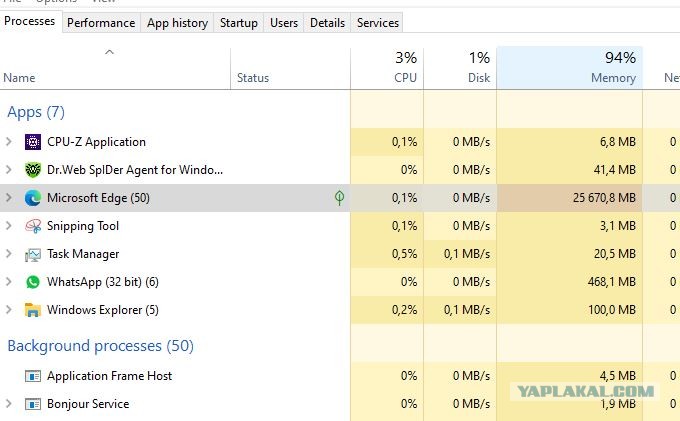Image resolution: width=680 pixels, height=421 pixels.
Task: Click the 0,5% CPU value for Task Manager
Action: coord(404,254)
